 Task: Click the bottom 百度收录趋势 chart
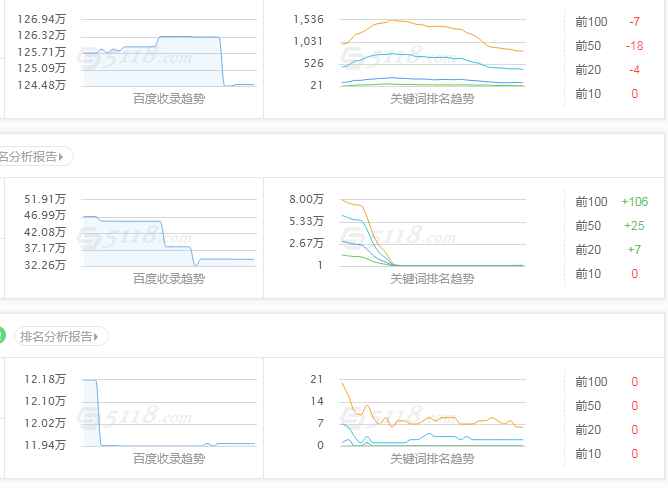point(168,412)
